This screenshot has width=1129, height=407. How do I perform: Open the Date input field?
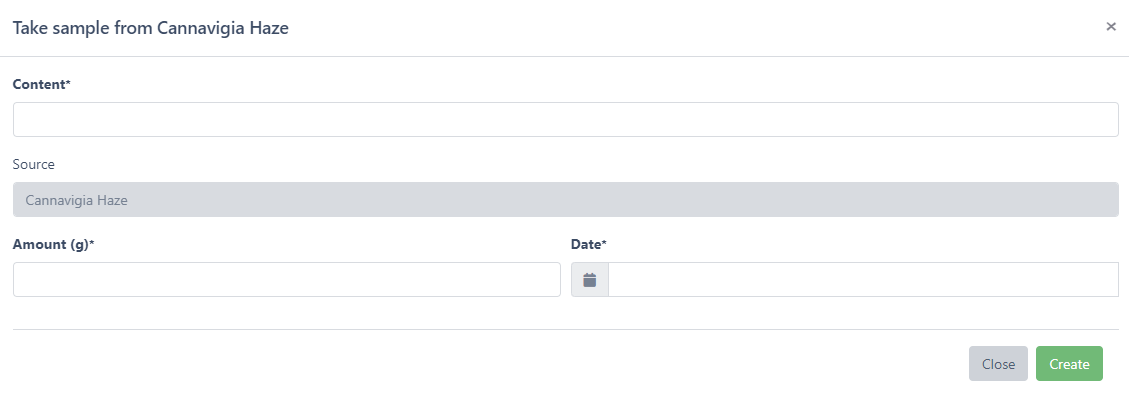[862, 280]
